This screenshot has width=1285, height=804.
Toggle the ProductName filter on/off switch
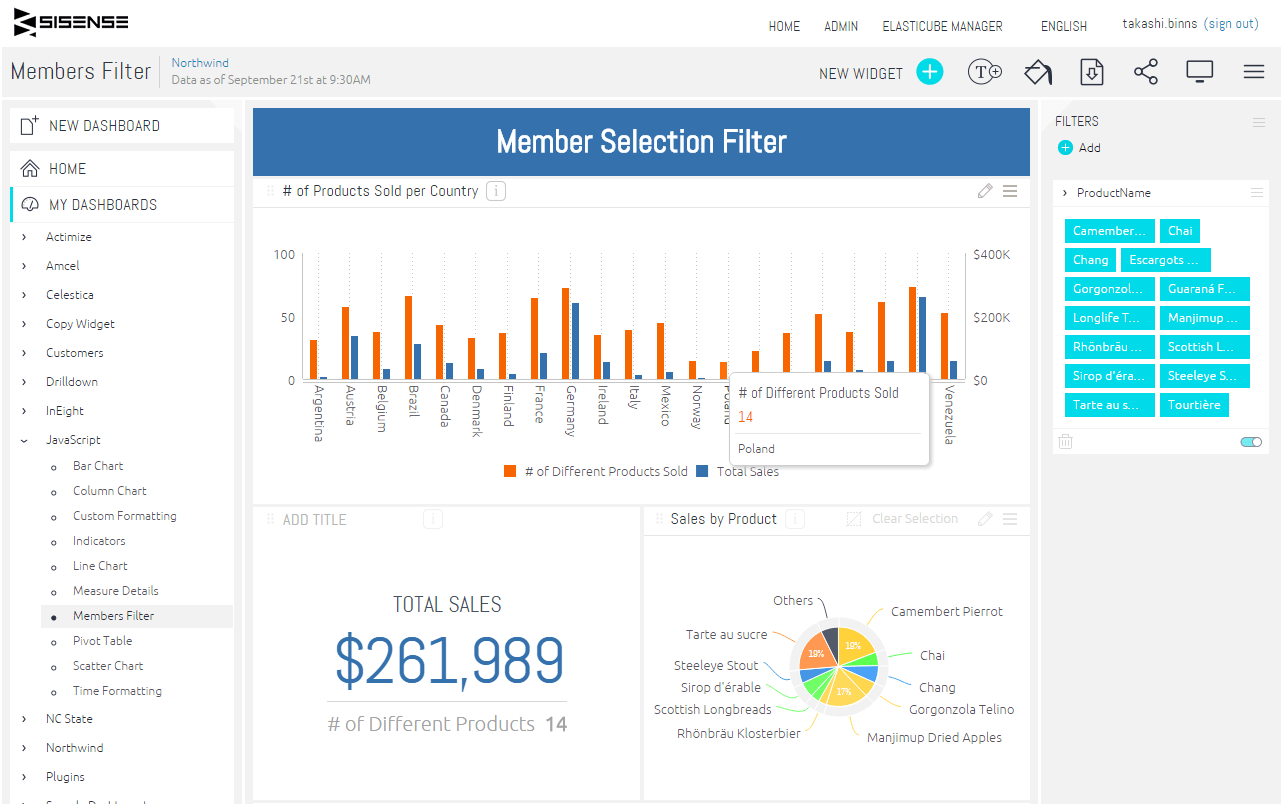[x=1251, y=441]
